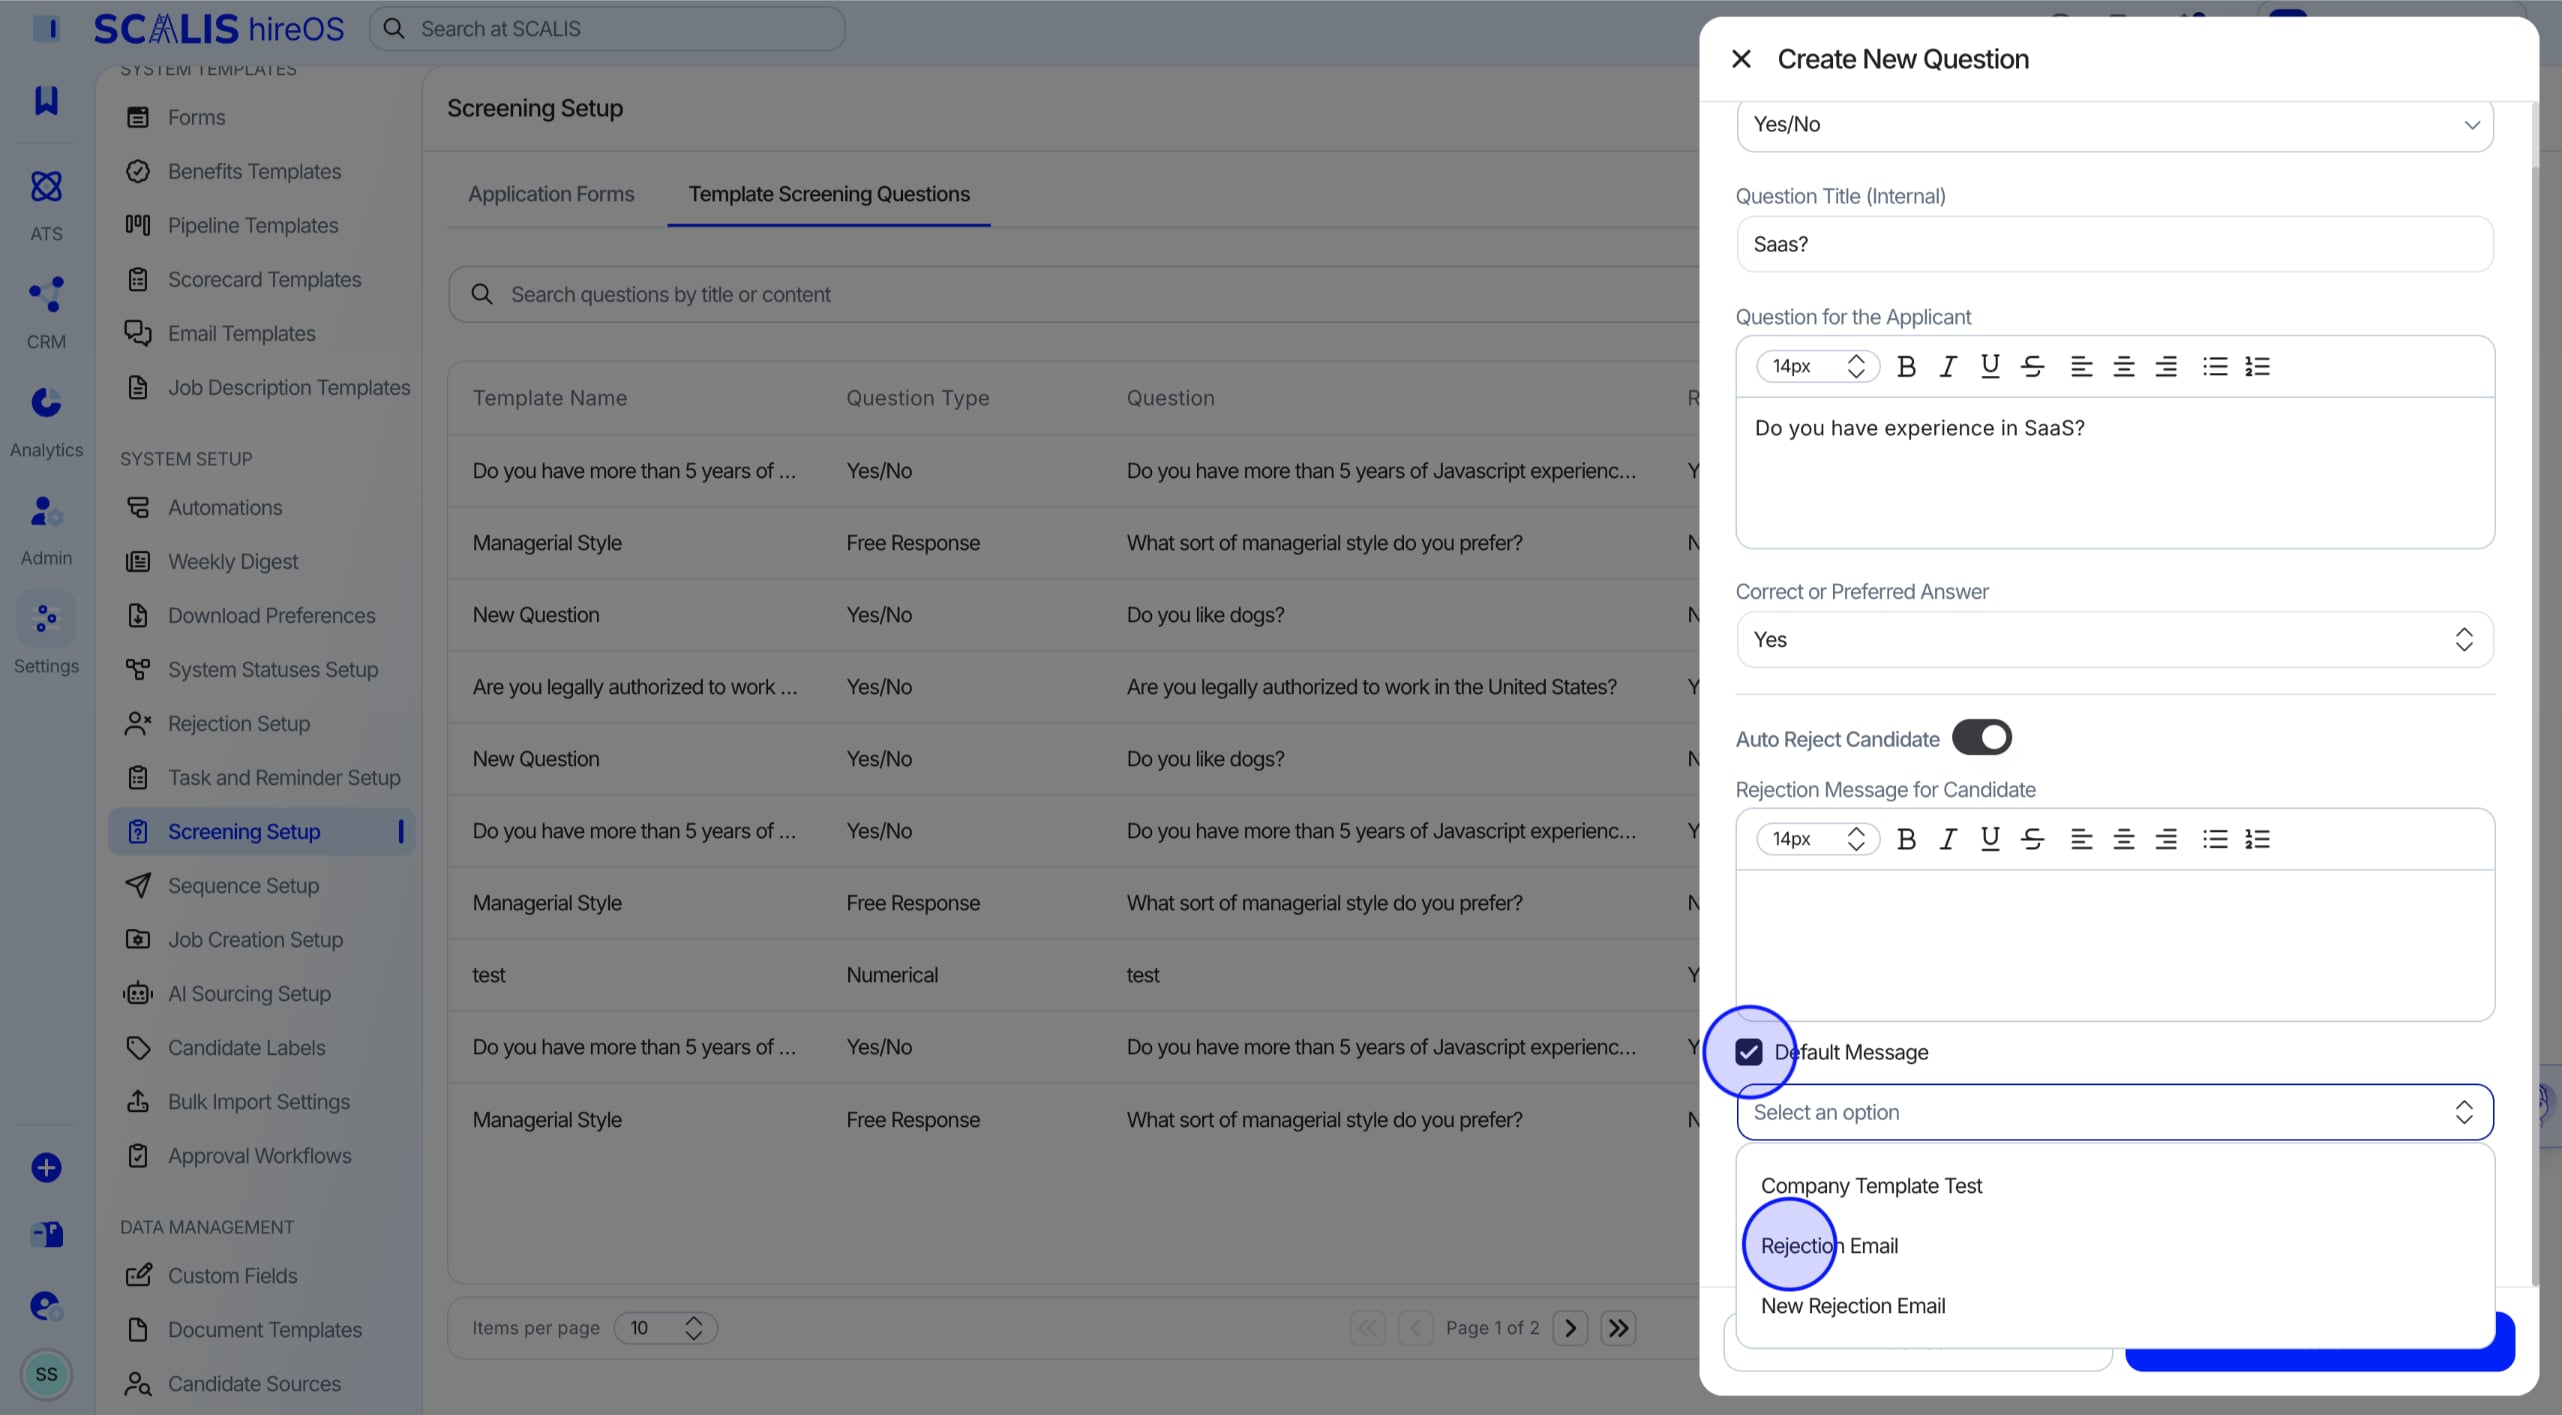Image resolution: width=2562 pixels, height=1415 pixels.
Task: Click Italic in the Question for the Applicant toolbar
Action: pyautogui.click(x=1947, y=367)
